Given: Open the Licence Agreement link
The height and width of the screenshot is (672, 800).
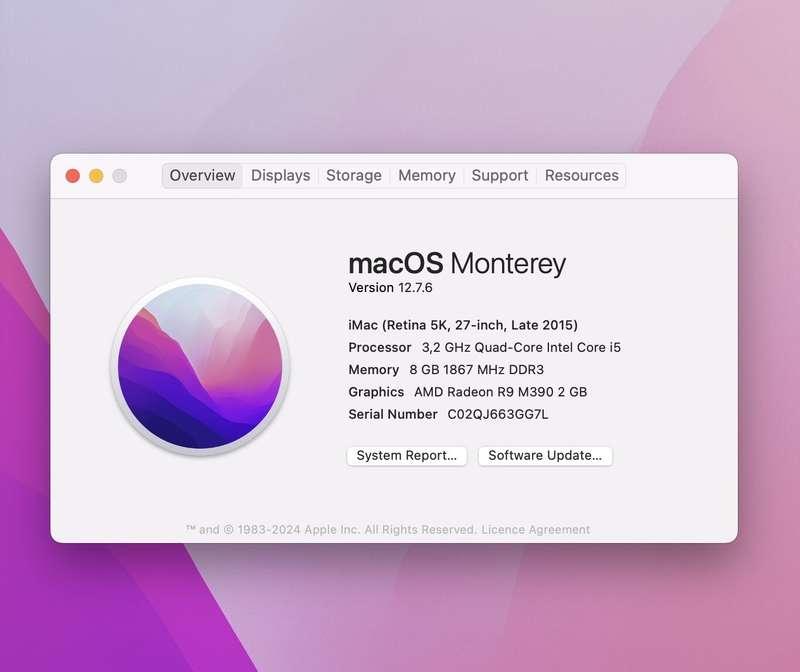Looking at the screenshot, I should click(x=535, y=530).
